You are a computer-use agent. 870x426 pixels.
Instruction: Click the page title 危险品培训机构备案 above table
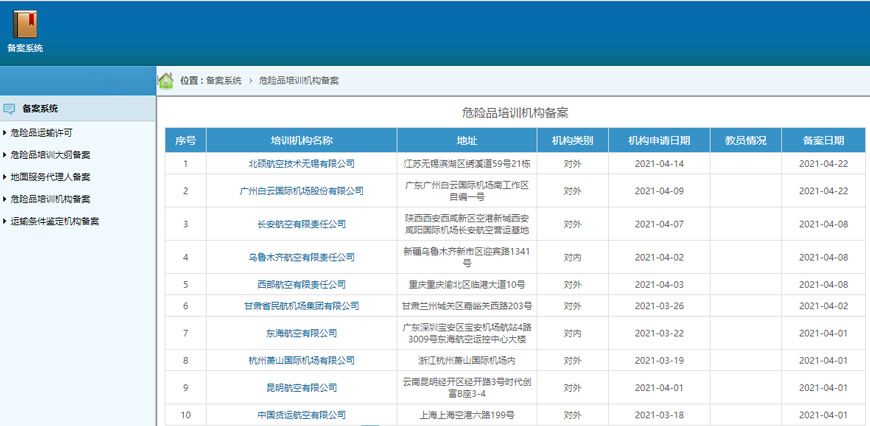coord(515,113)
